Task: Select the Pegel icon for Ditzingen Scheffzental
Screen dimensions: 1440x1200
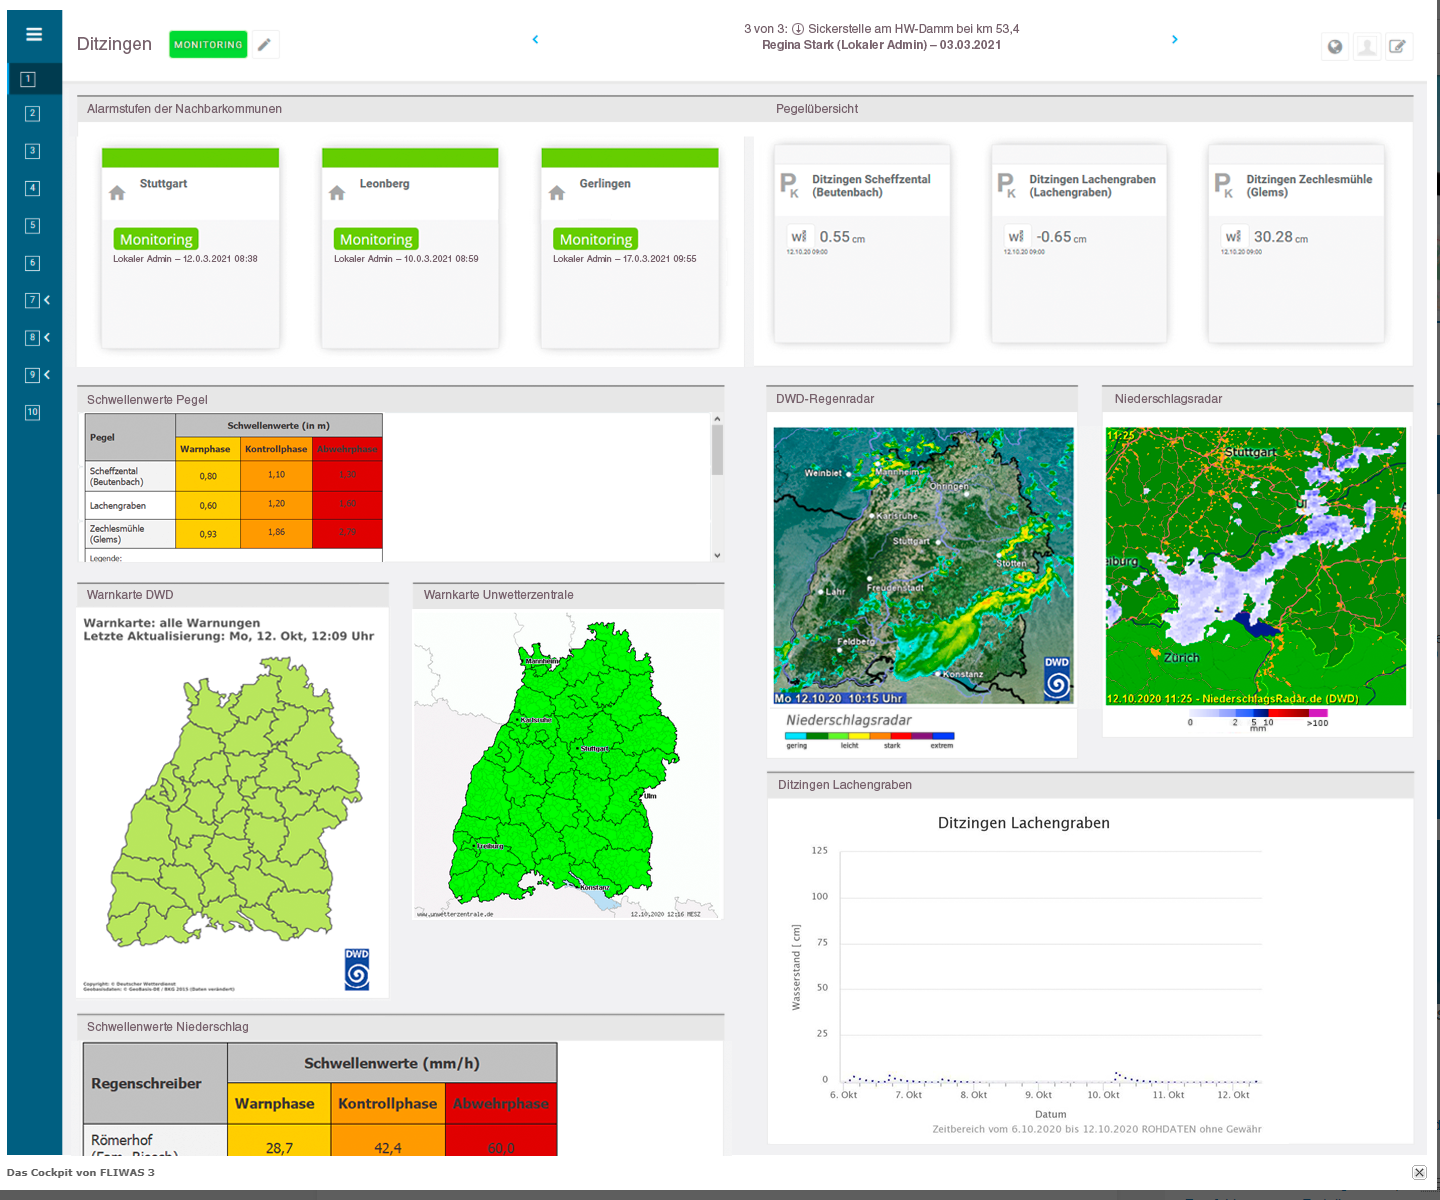Action: click(x=789, y=183)
